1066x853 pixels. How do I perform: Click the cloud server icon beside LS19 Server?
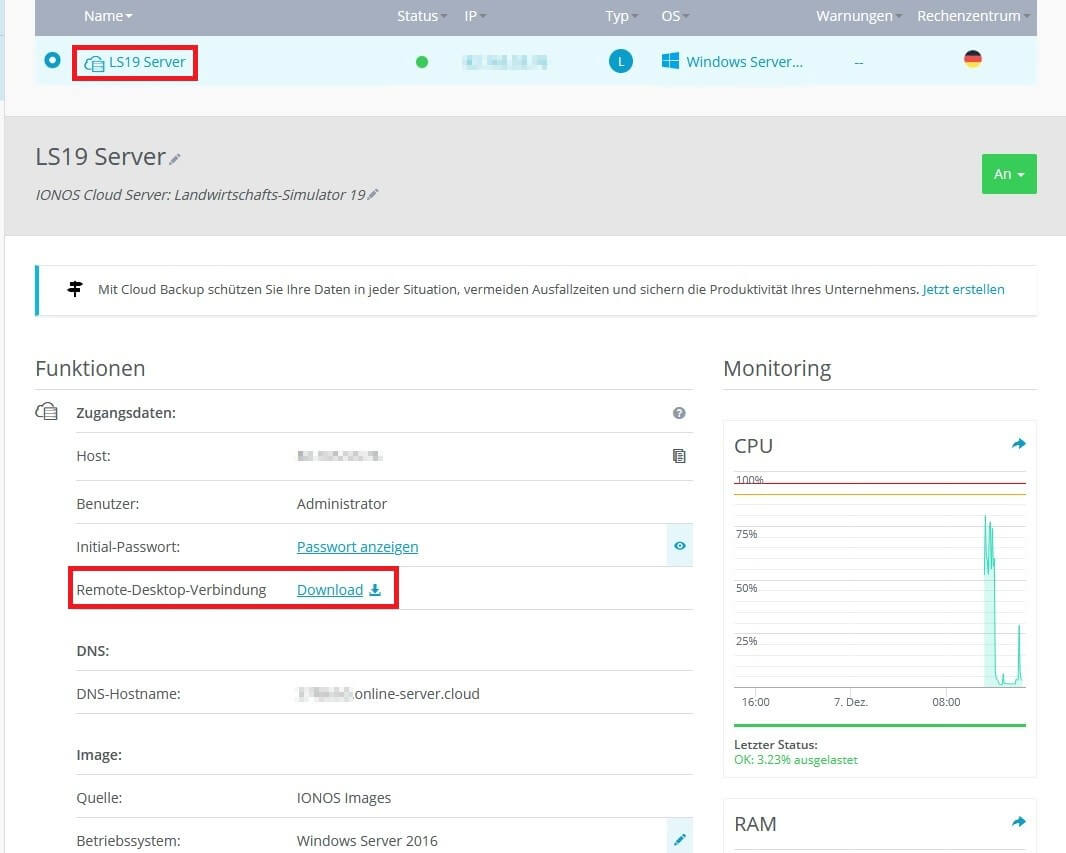[94, 63]
